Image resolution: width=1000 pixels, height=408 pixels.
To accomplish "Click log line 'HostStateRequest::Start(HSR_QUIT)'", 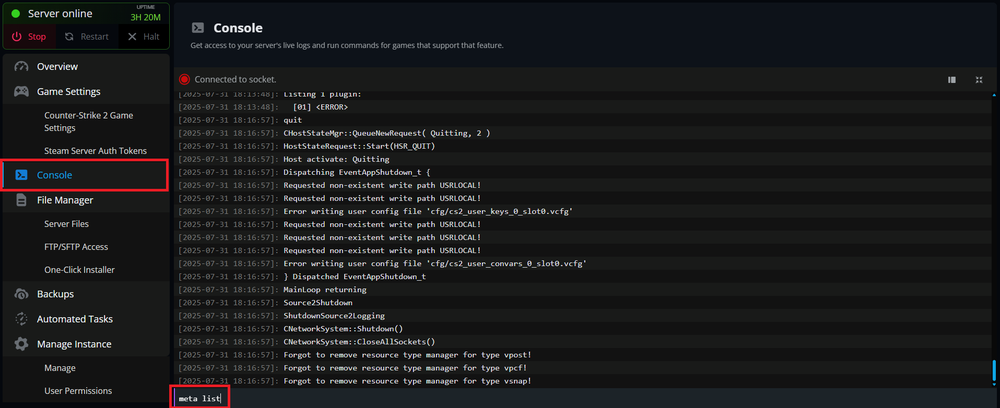I will 359,146.
